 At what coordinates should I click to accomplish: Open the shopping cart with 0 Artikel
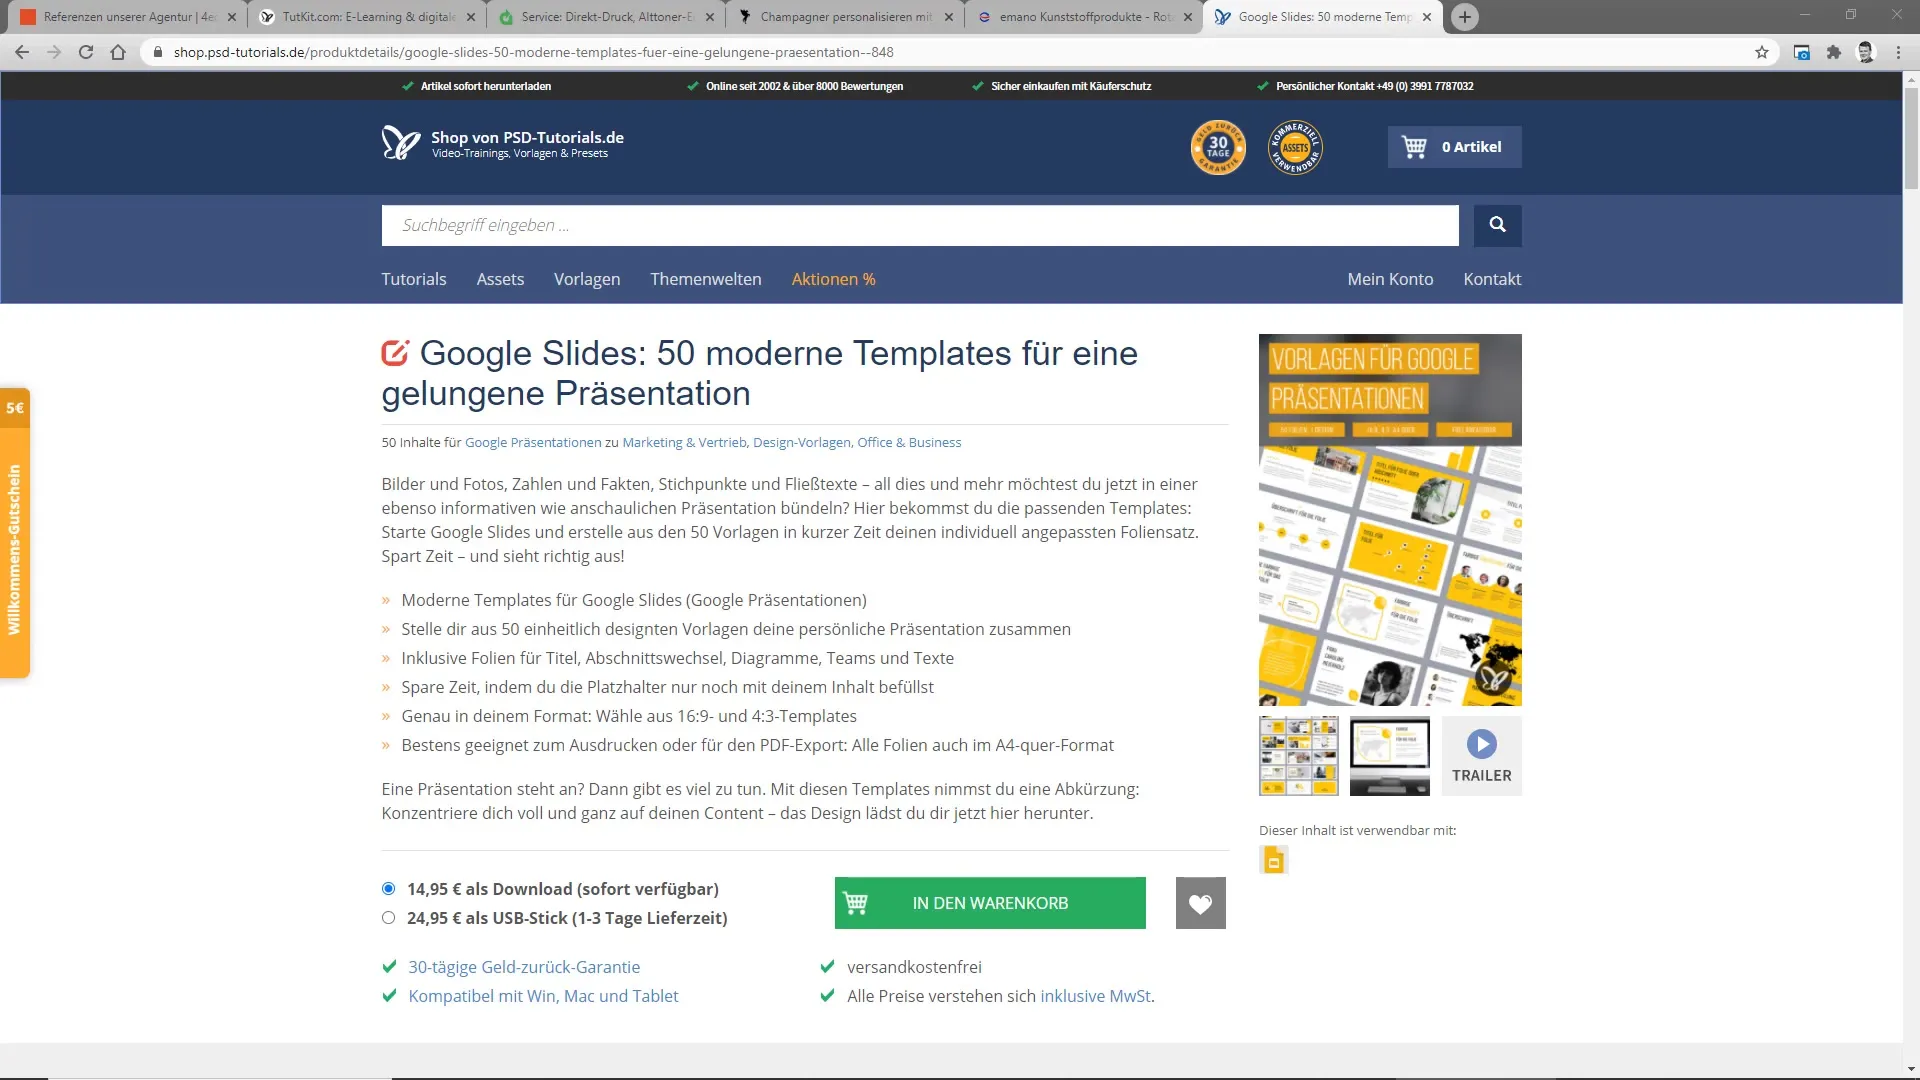[x=1454, y=147]
